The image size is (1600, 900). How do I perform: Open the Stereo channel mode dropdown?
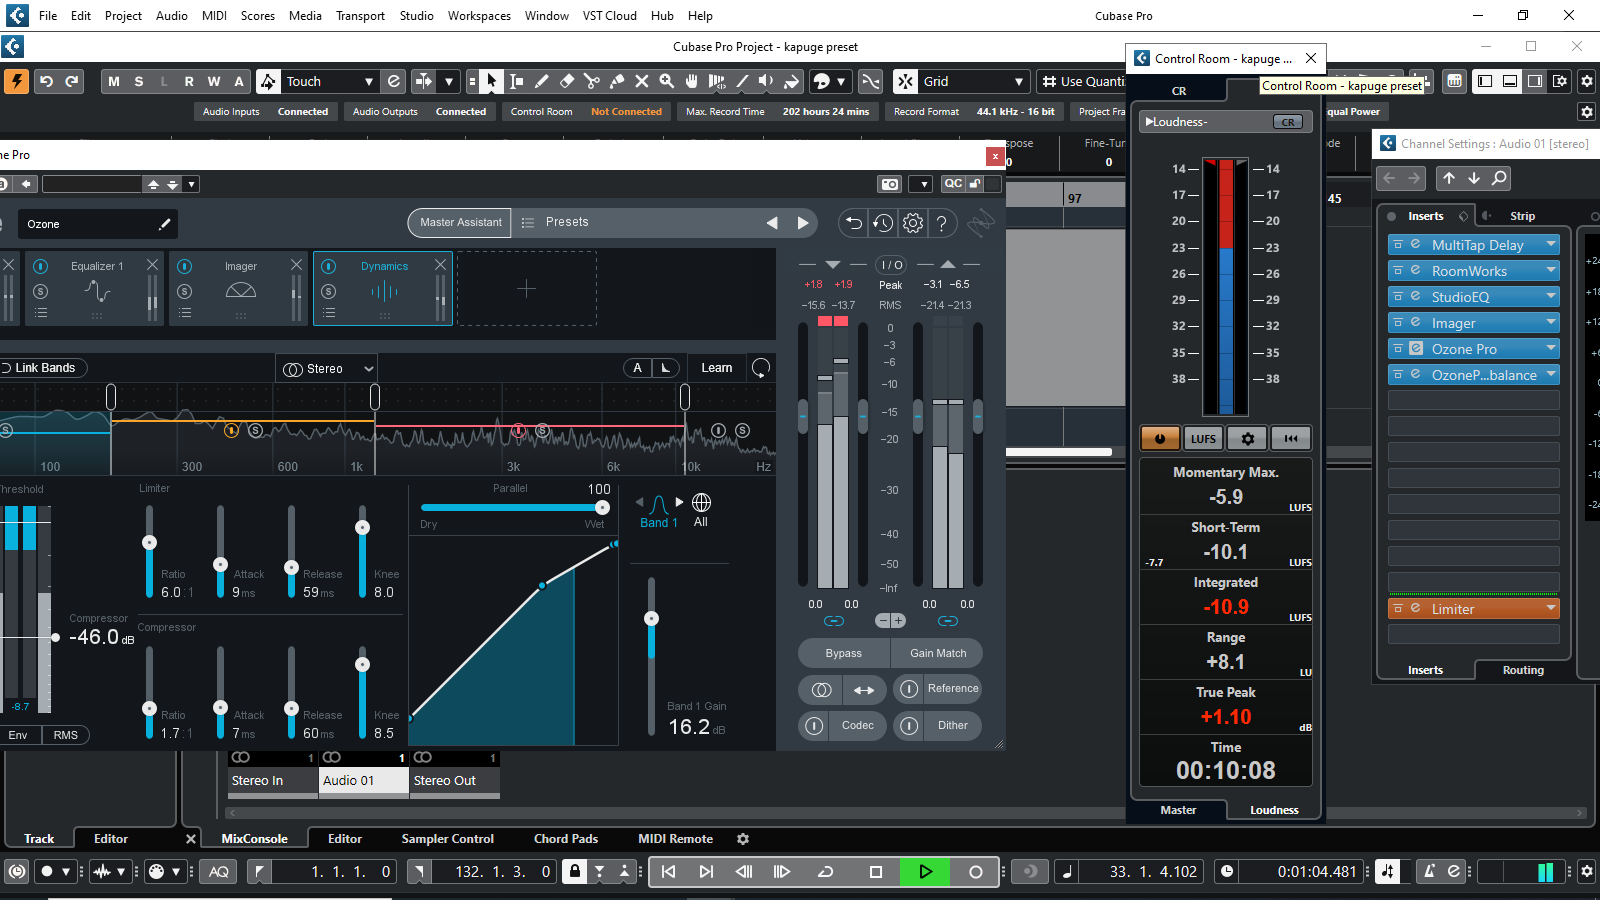[x=327, y=369]
